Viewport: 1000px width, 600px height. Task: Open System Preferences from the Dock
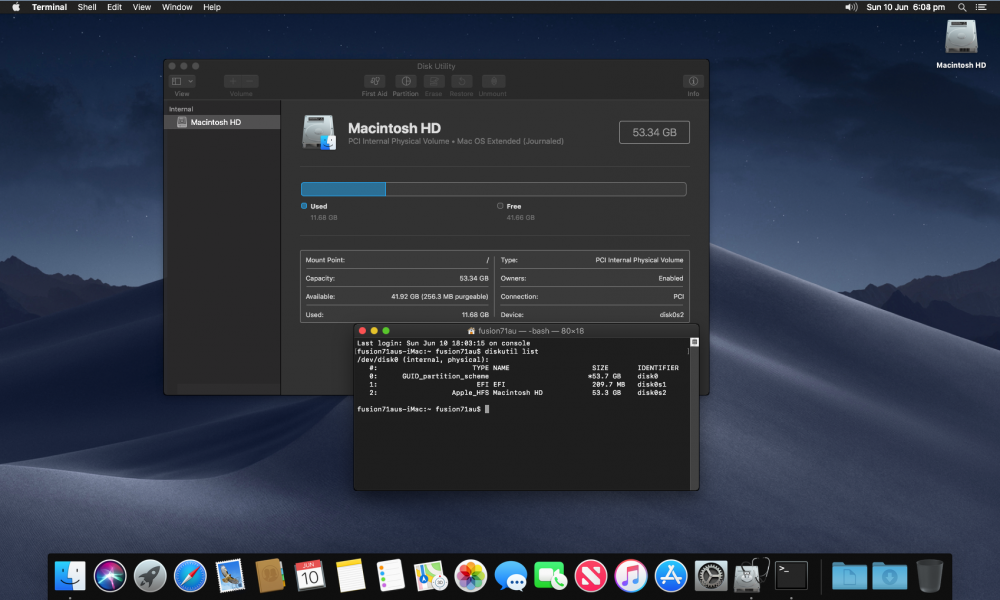tap(710, 576)
